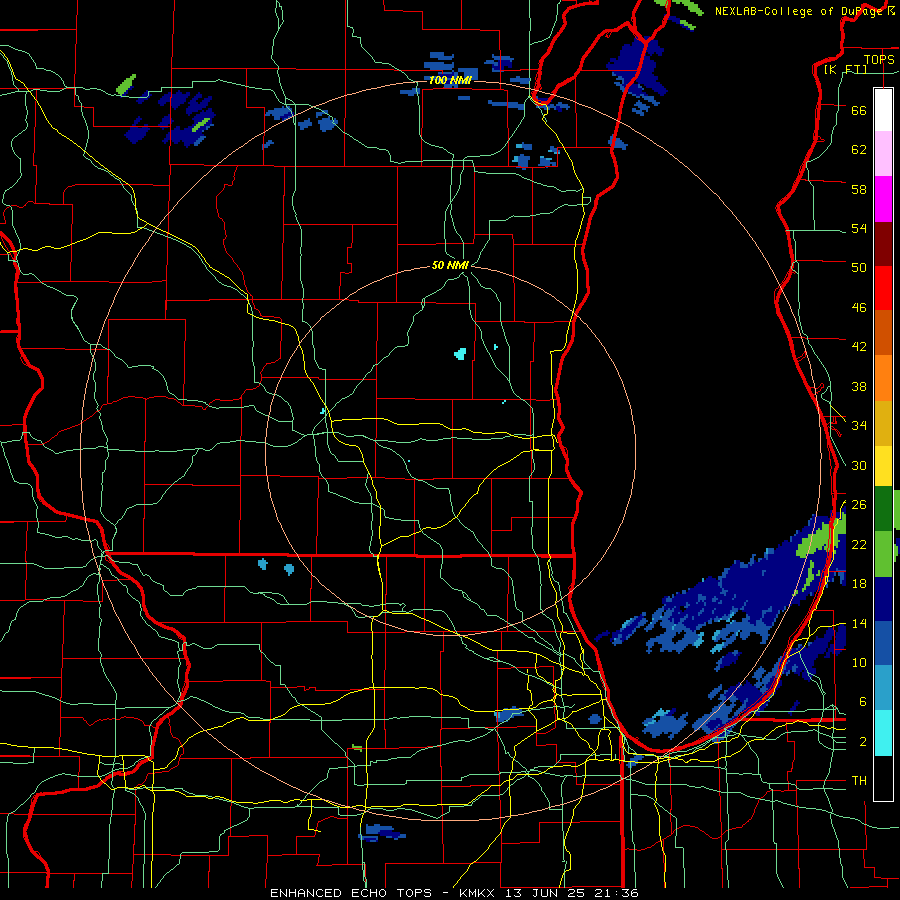Select the yellow legend swatch near 30
The width and height of the screenshot is (900, 900).
(x=883, y=465)
